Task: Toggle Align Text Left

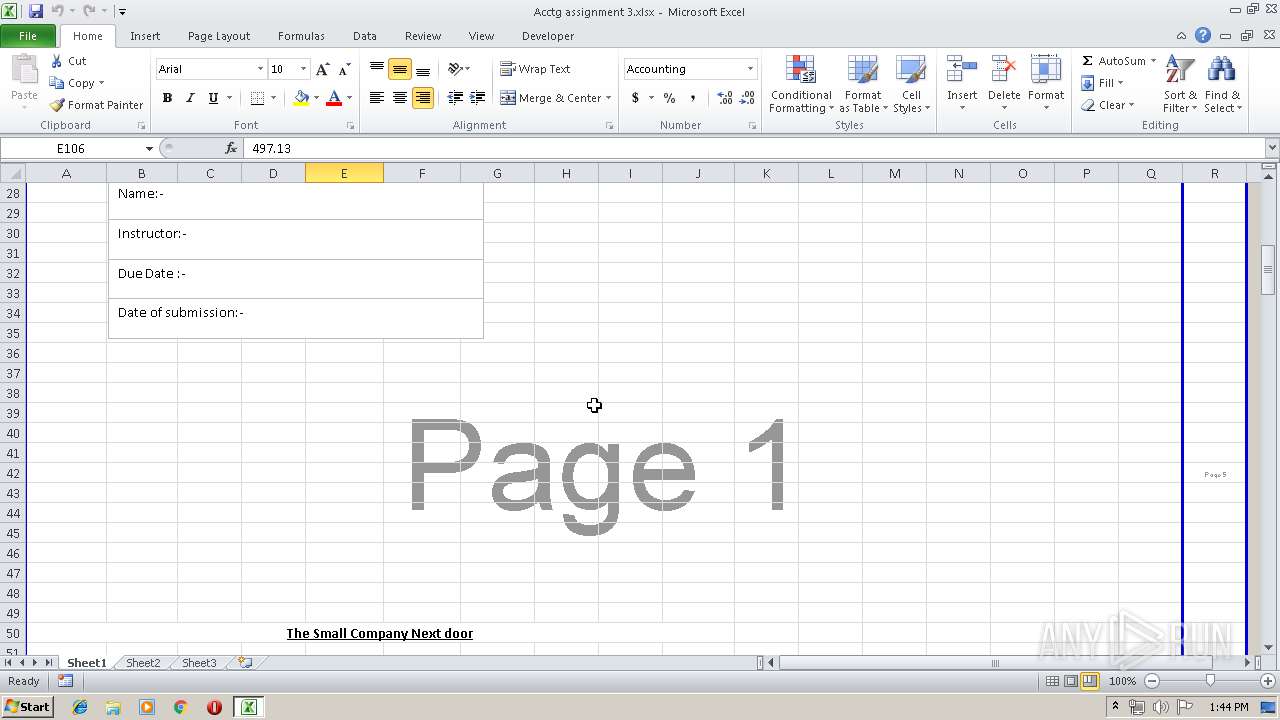Action: (x=377, y=98)
